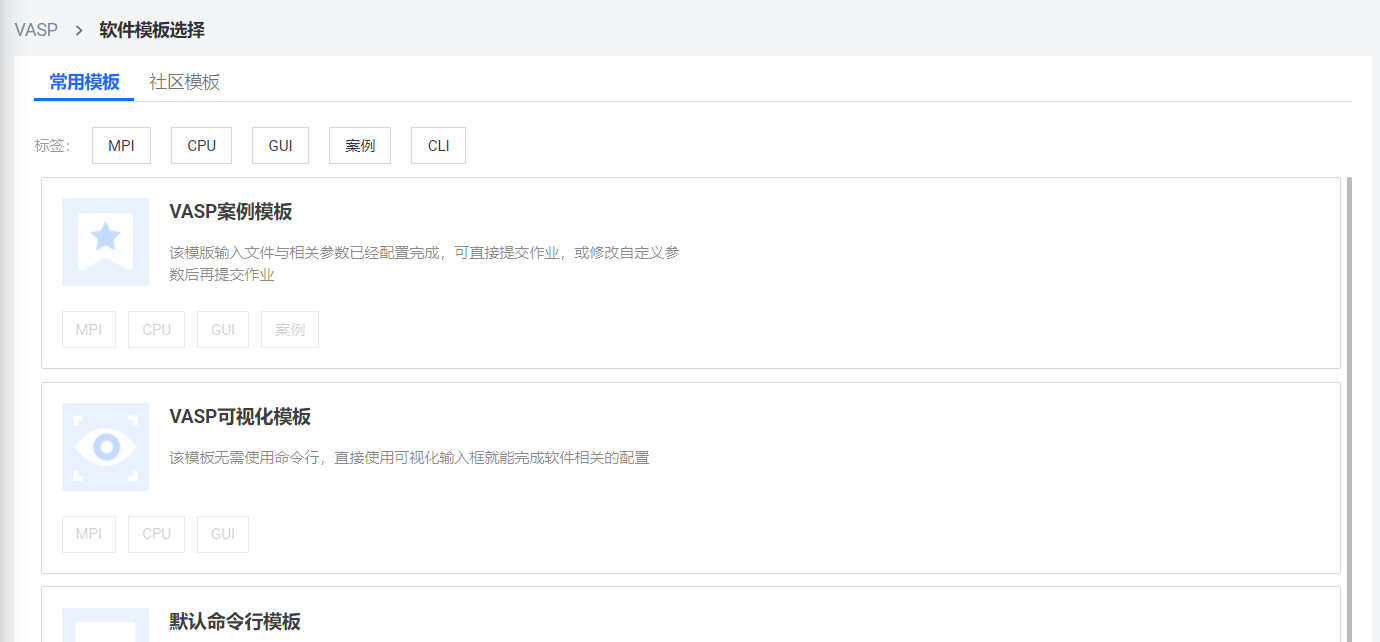Switch to the 社区模板 tab
This screenshot has height=642, width=1380.
[184, 82]
